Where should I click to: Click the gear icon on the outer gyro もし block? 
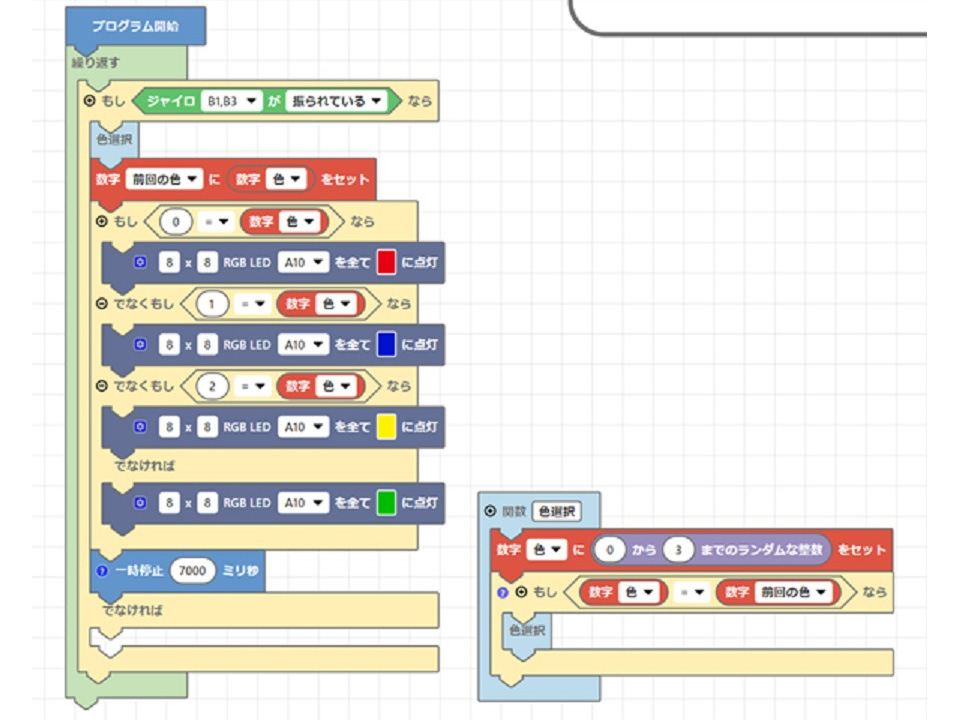89,100
